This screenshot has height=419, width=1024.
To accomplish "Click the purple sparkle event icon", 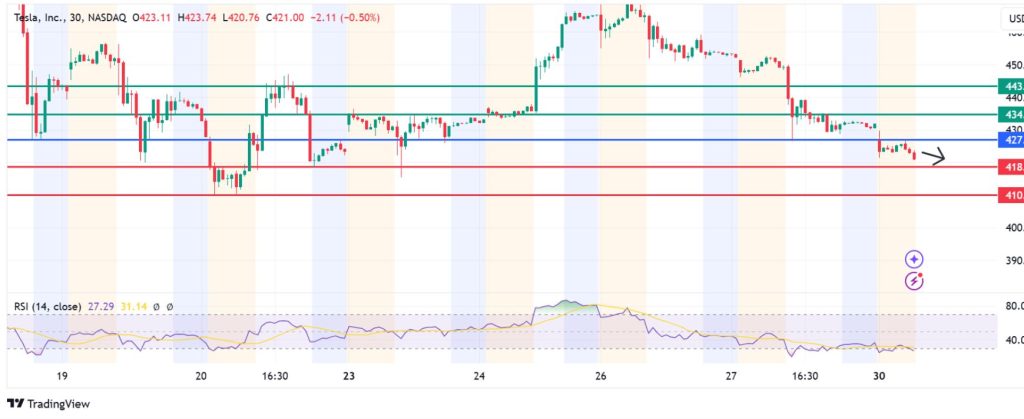I will pyautogui.click(x=914, y=259).
